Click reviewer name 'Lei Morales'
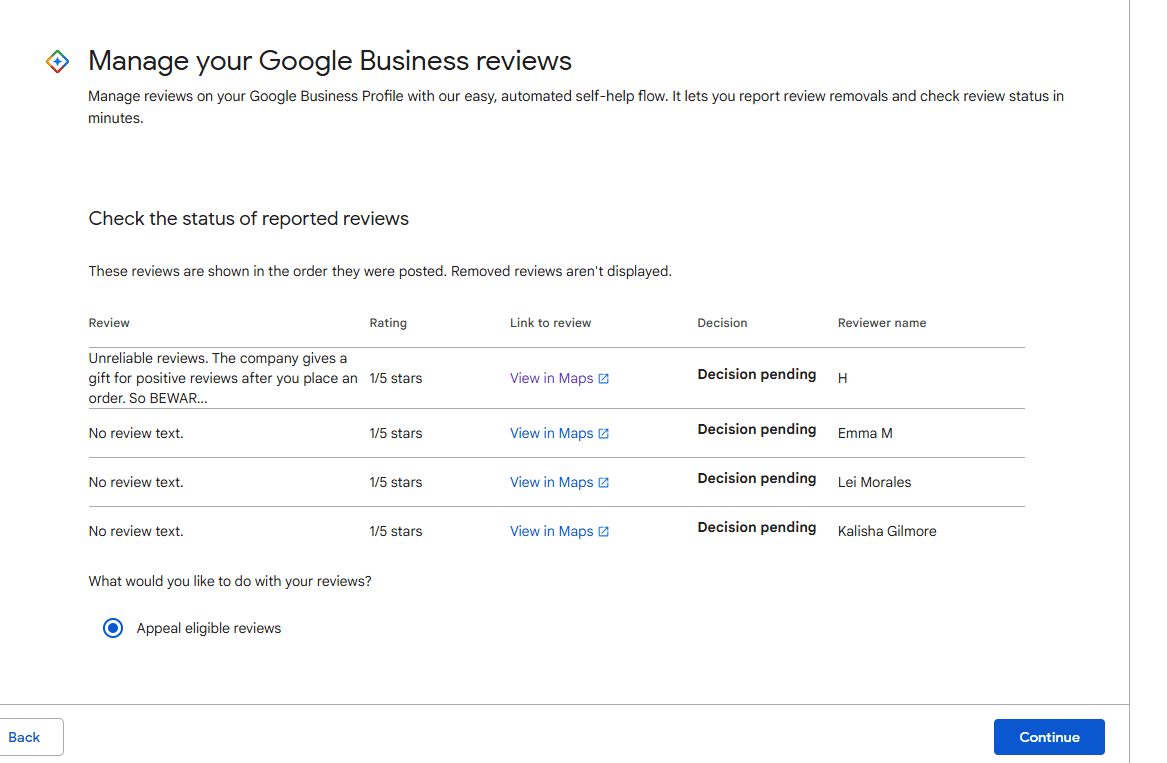 tap(874, 482)
